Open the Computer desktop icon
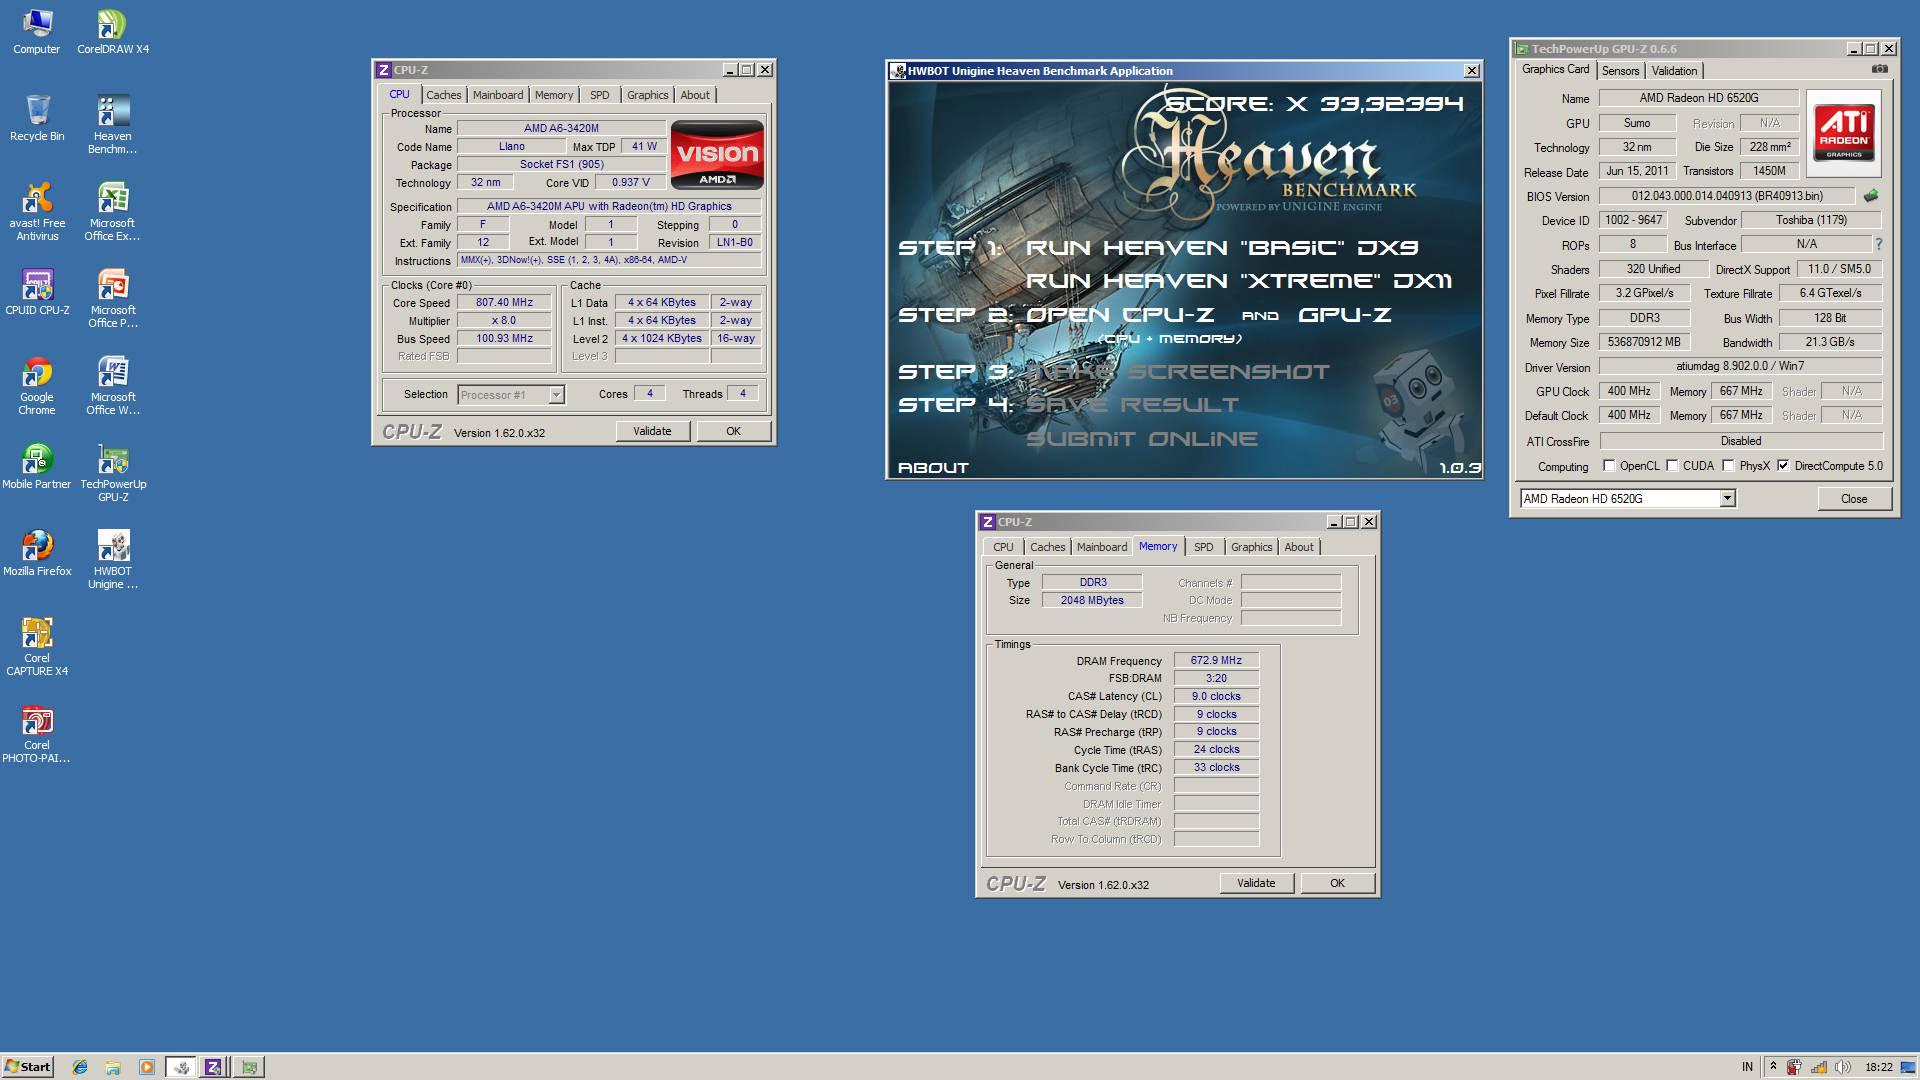Image resolution: width=1920 pixels, height=1080 pixels. coord(37,32)
